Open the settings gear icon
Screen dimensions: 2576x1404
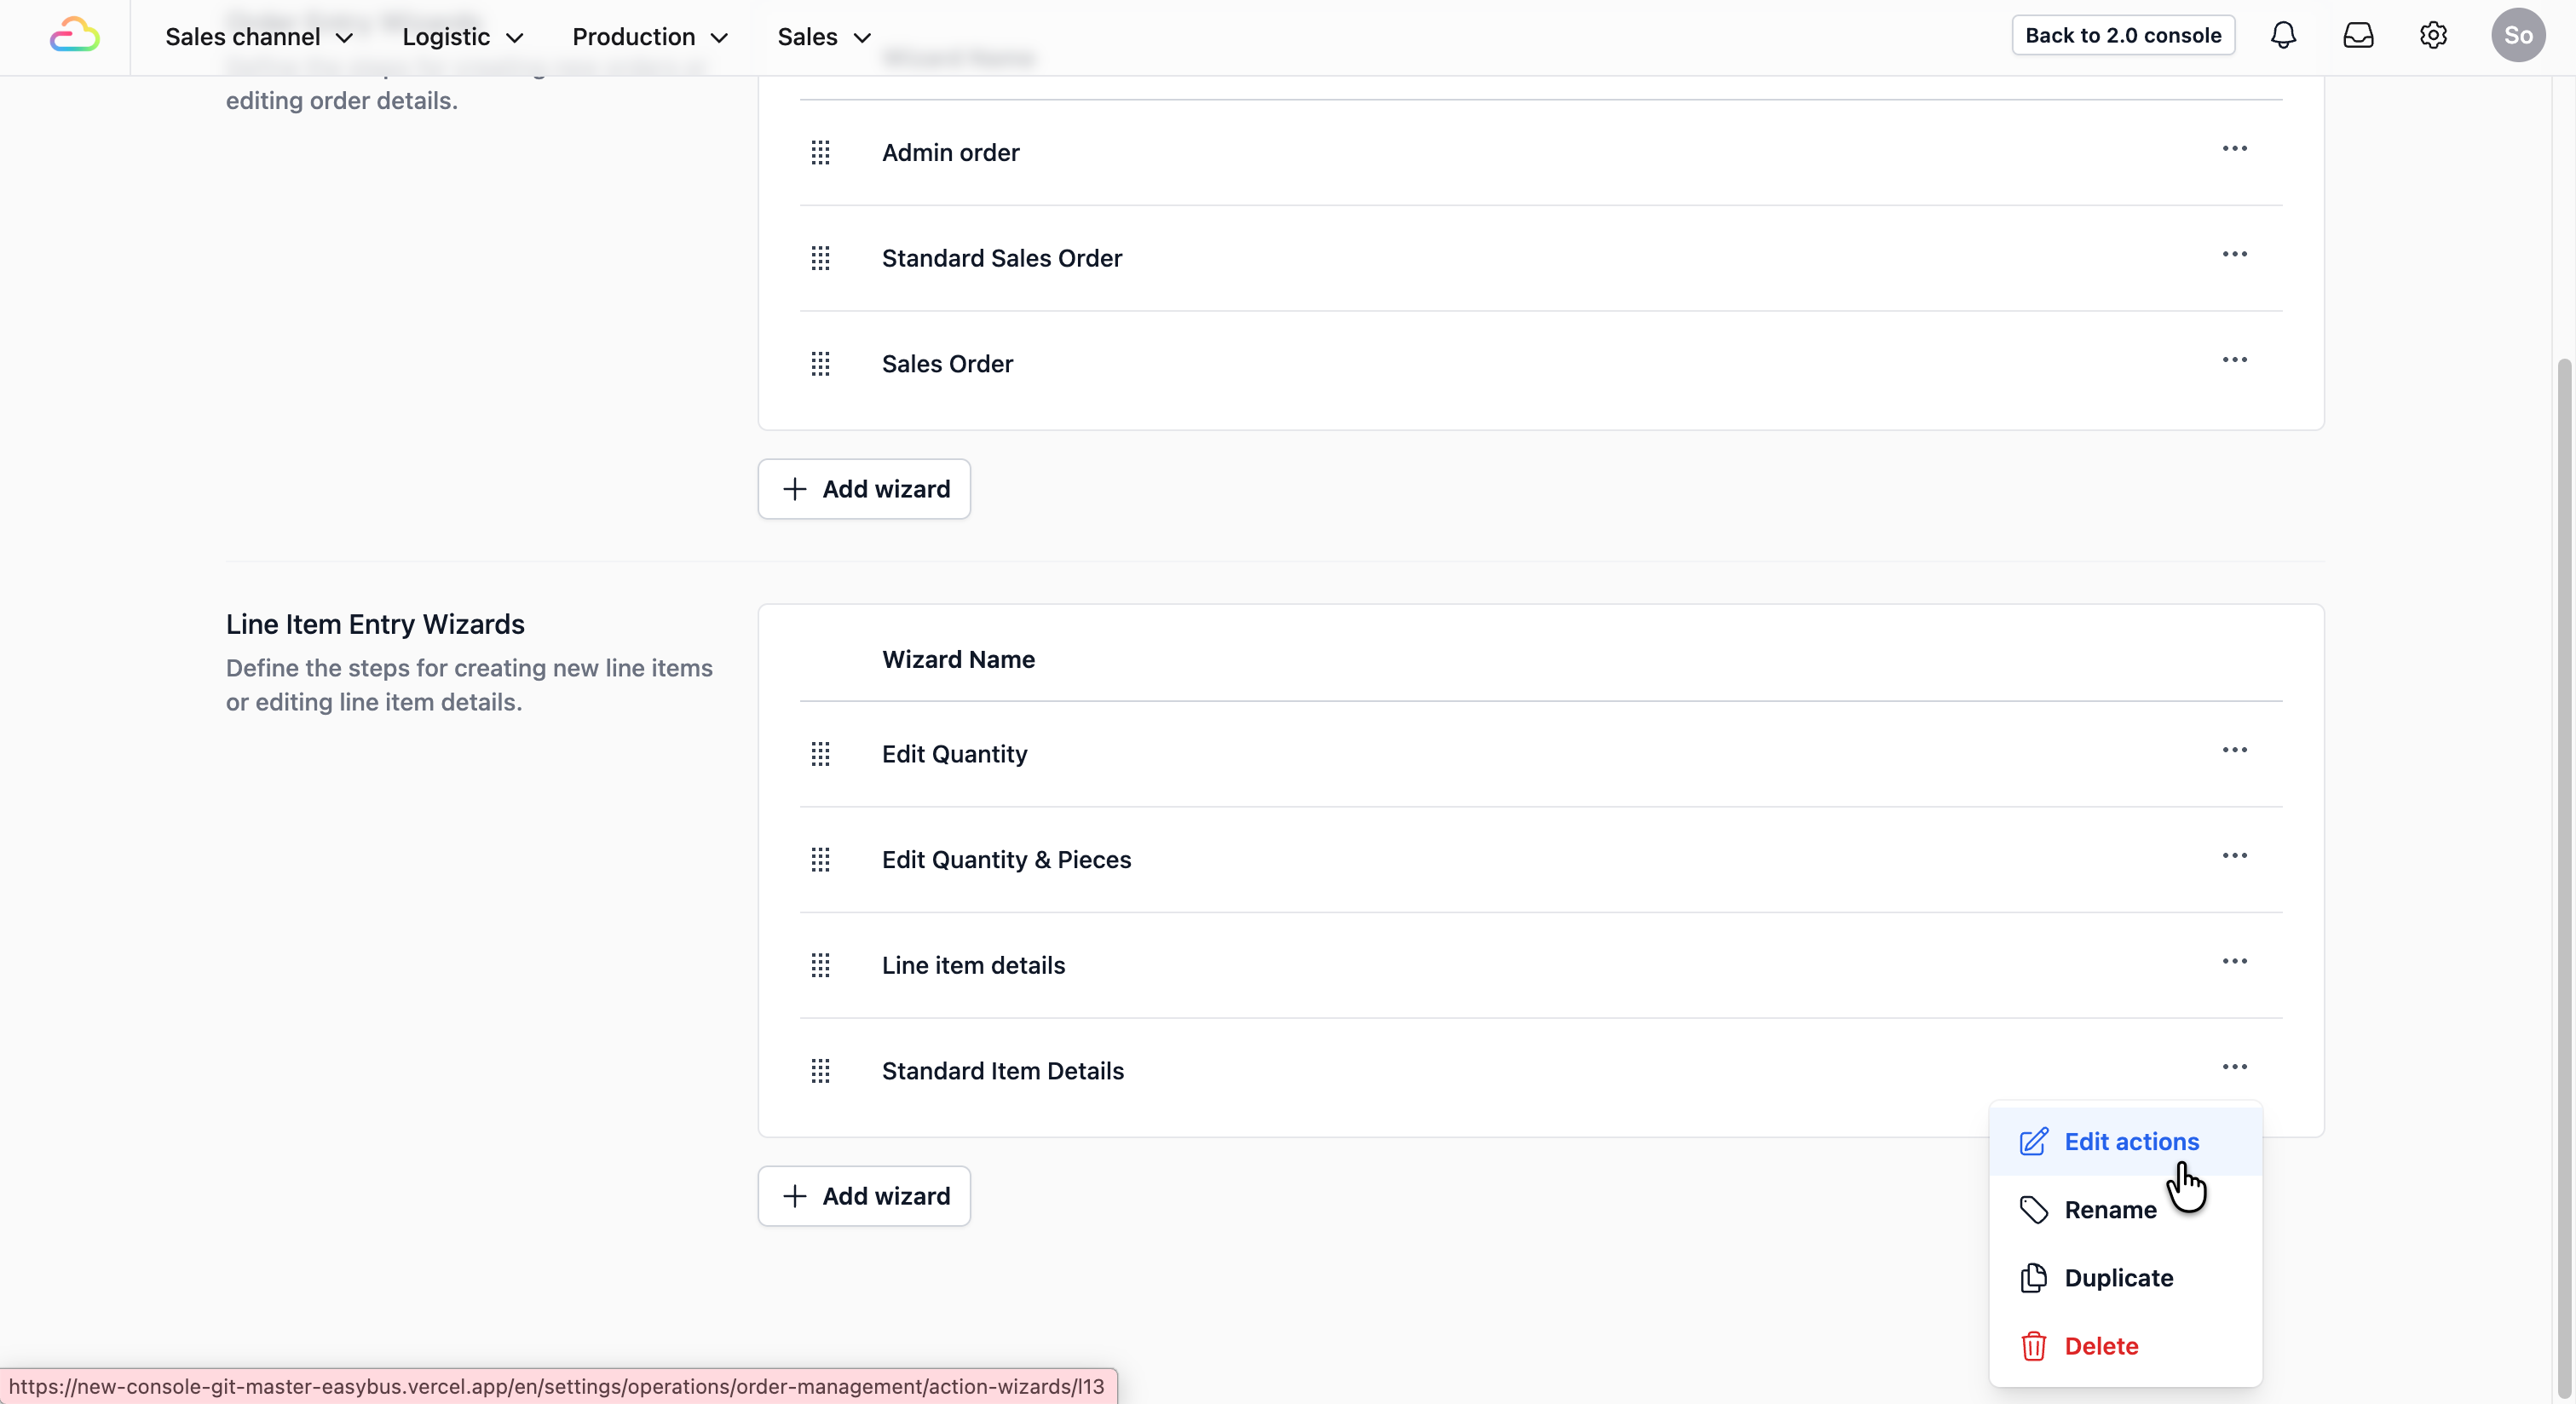click(x=2433, y=36)
